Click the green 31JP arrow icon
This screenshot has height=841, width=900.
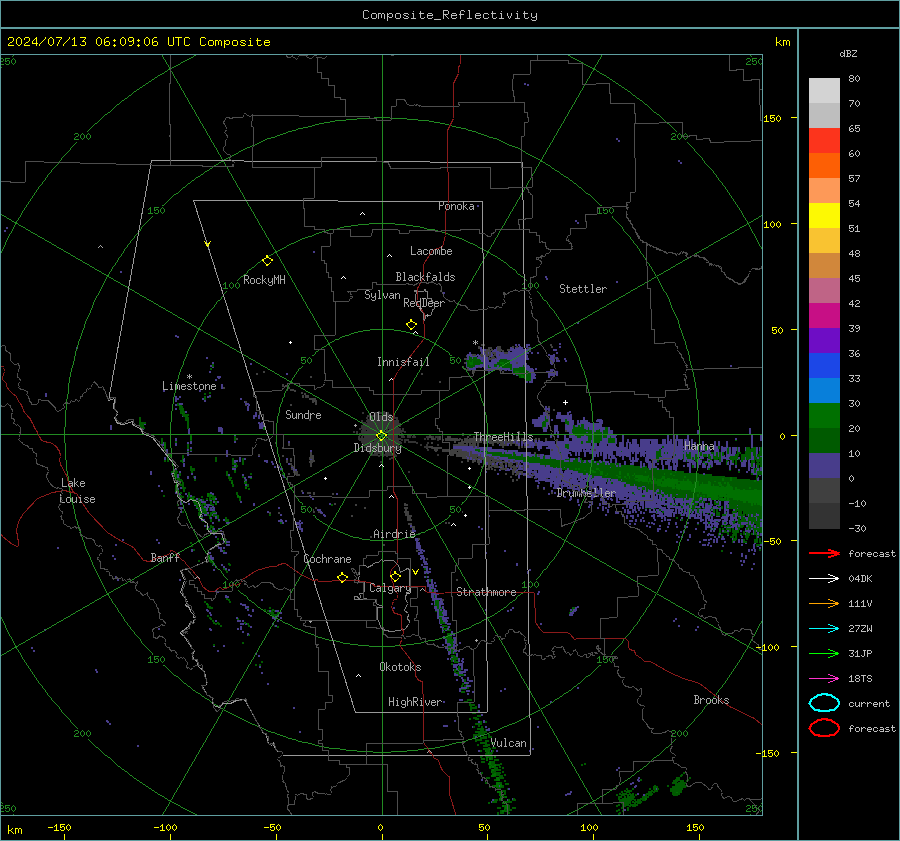click(x=824, y=653)
